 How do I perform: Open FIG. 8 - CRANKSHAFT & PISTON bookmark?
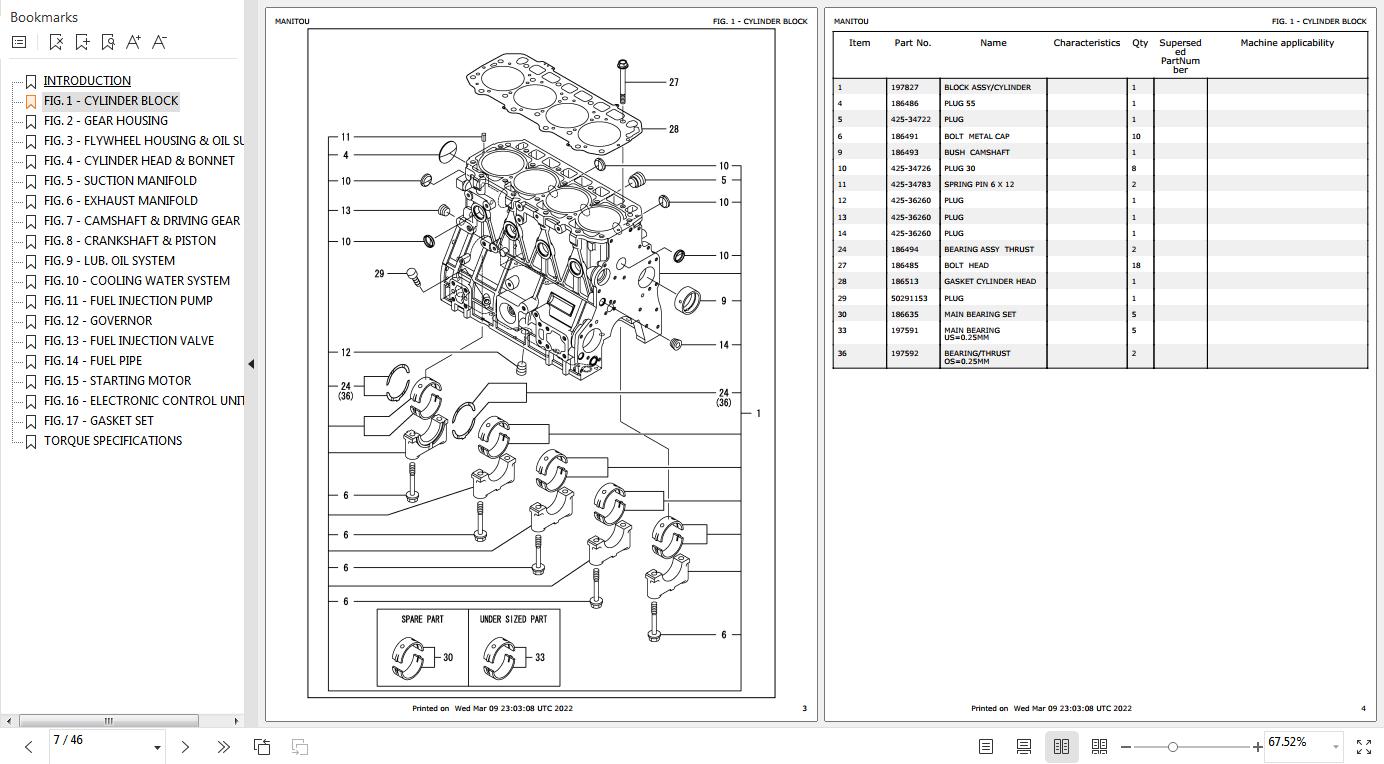(x=129, y=241)
